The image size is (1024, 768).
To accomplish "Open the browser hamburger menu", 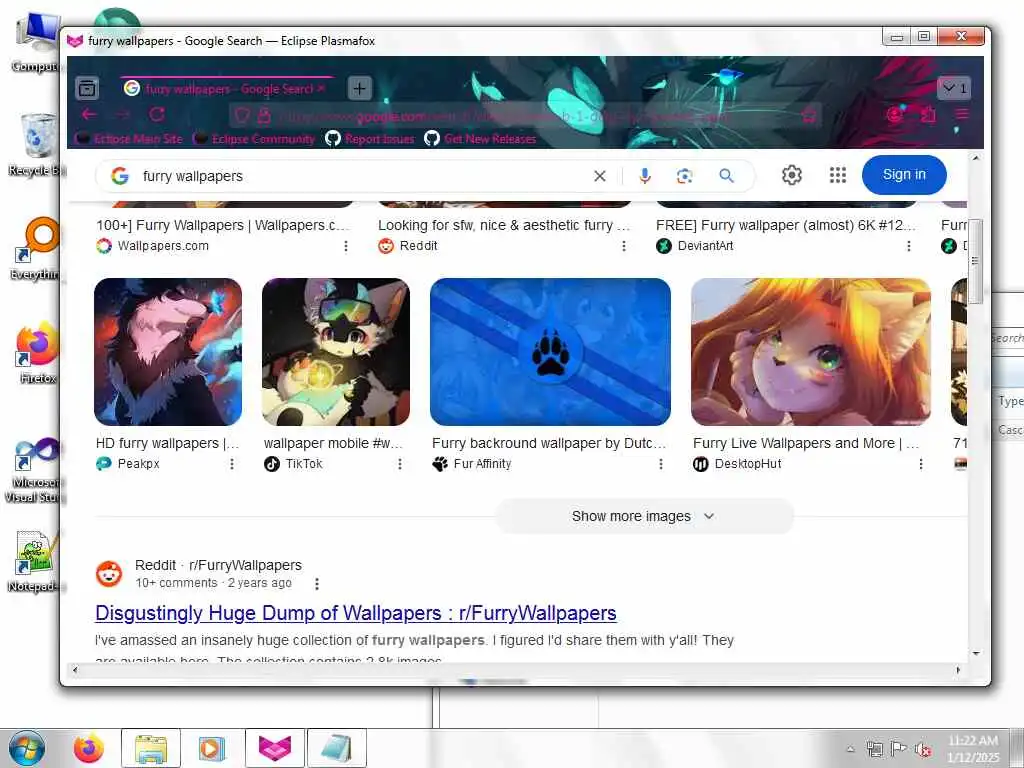I will click(x=962, y=115).
